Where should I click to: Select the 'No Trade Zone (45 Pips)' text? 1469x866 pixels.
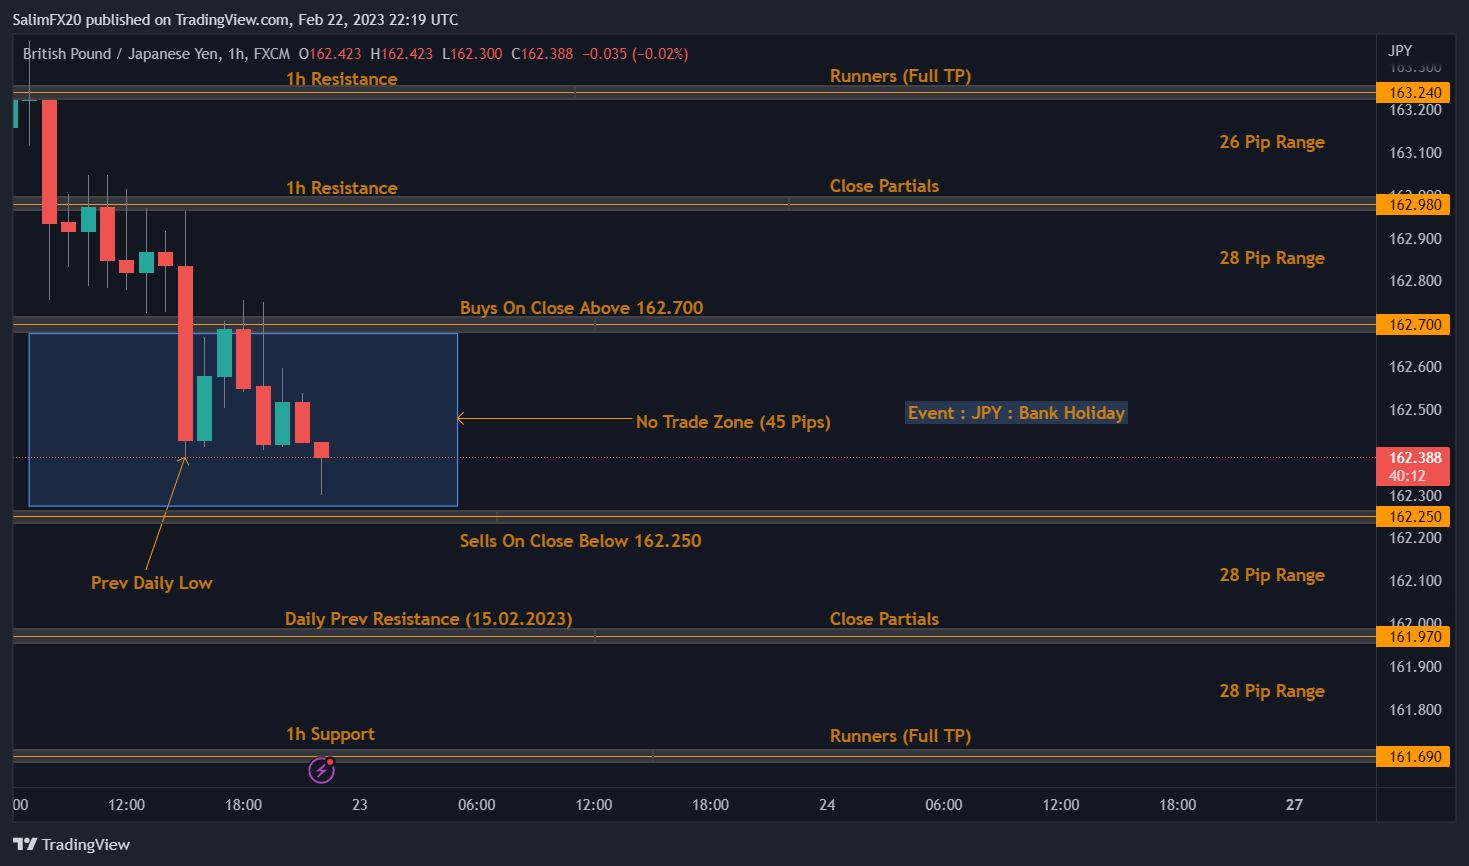733,422
